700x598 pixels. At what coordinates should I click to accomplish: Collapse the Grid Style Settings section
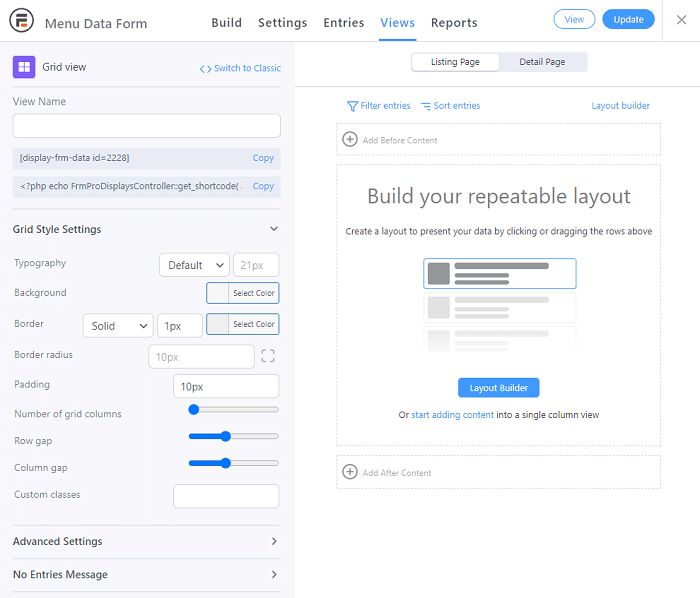pos(146,229)
